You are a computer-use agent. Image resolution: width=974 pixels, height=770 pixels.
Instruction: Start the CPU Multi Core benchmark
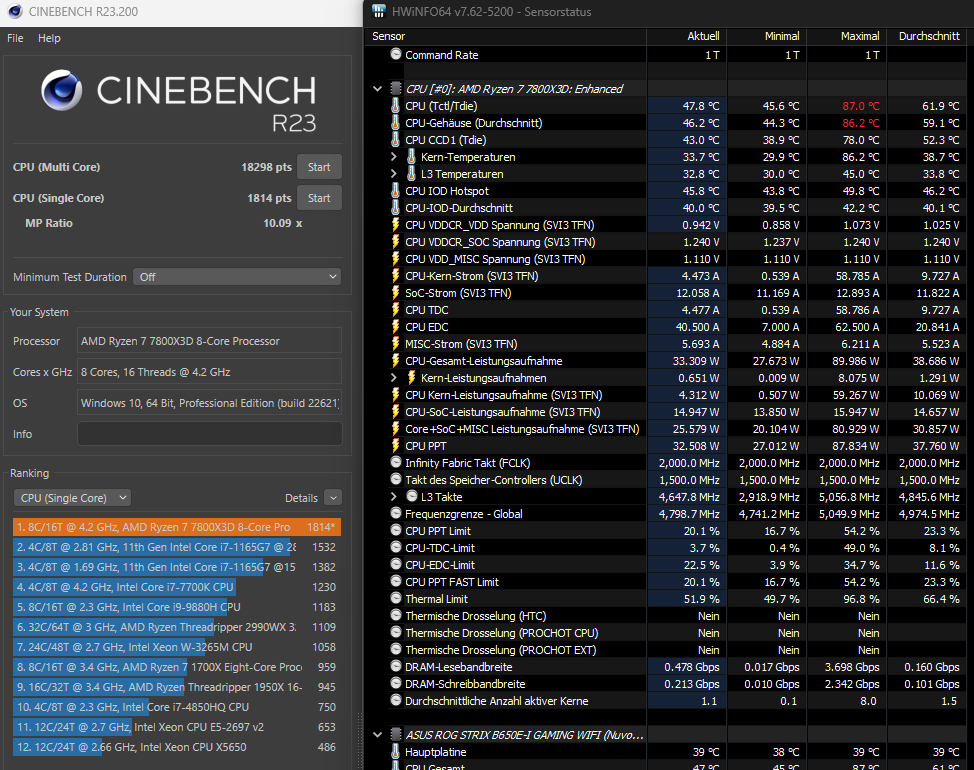point(319,166)
